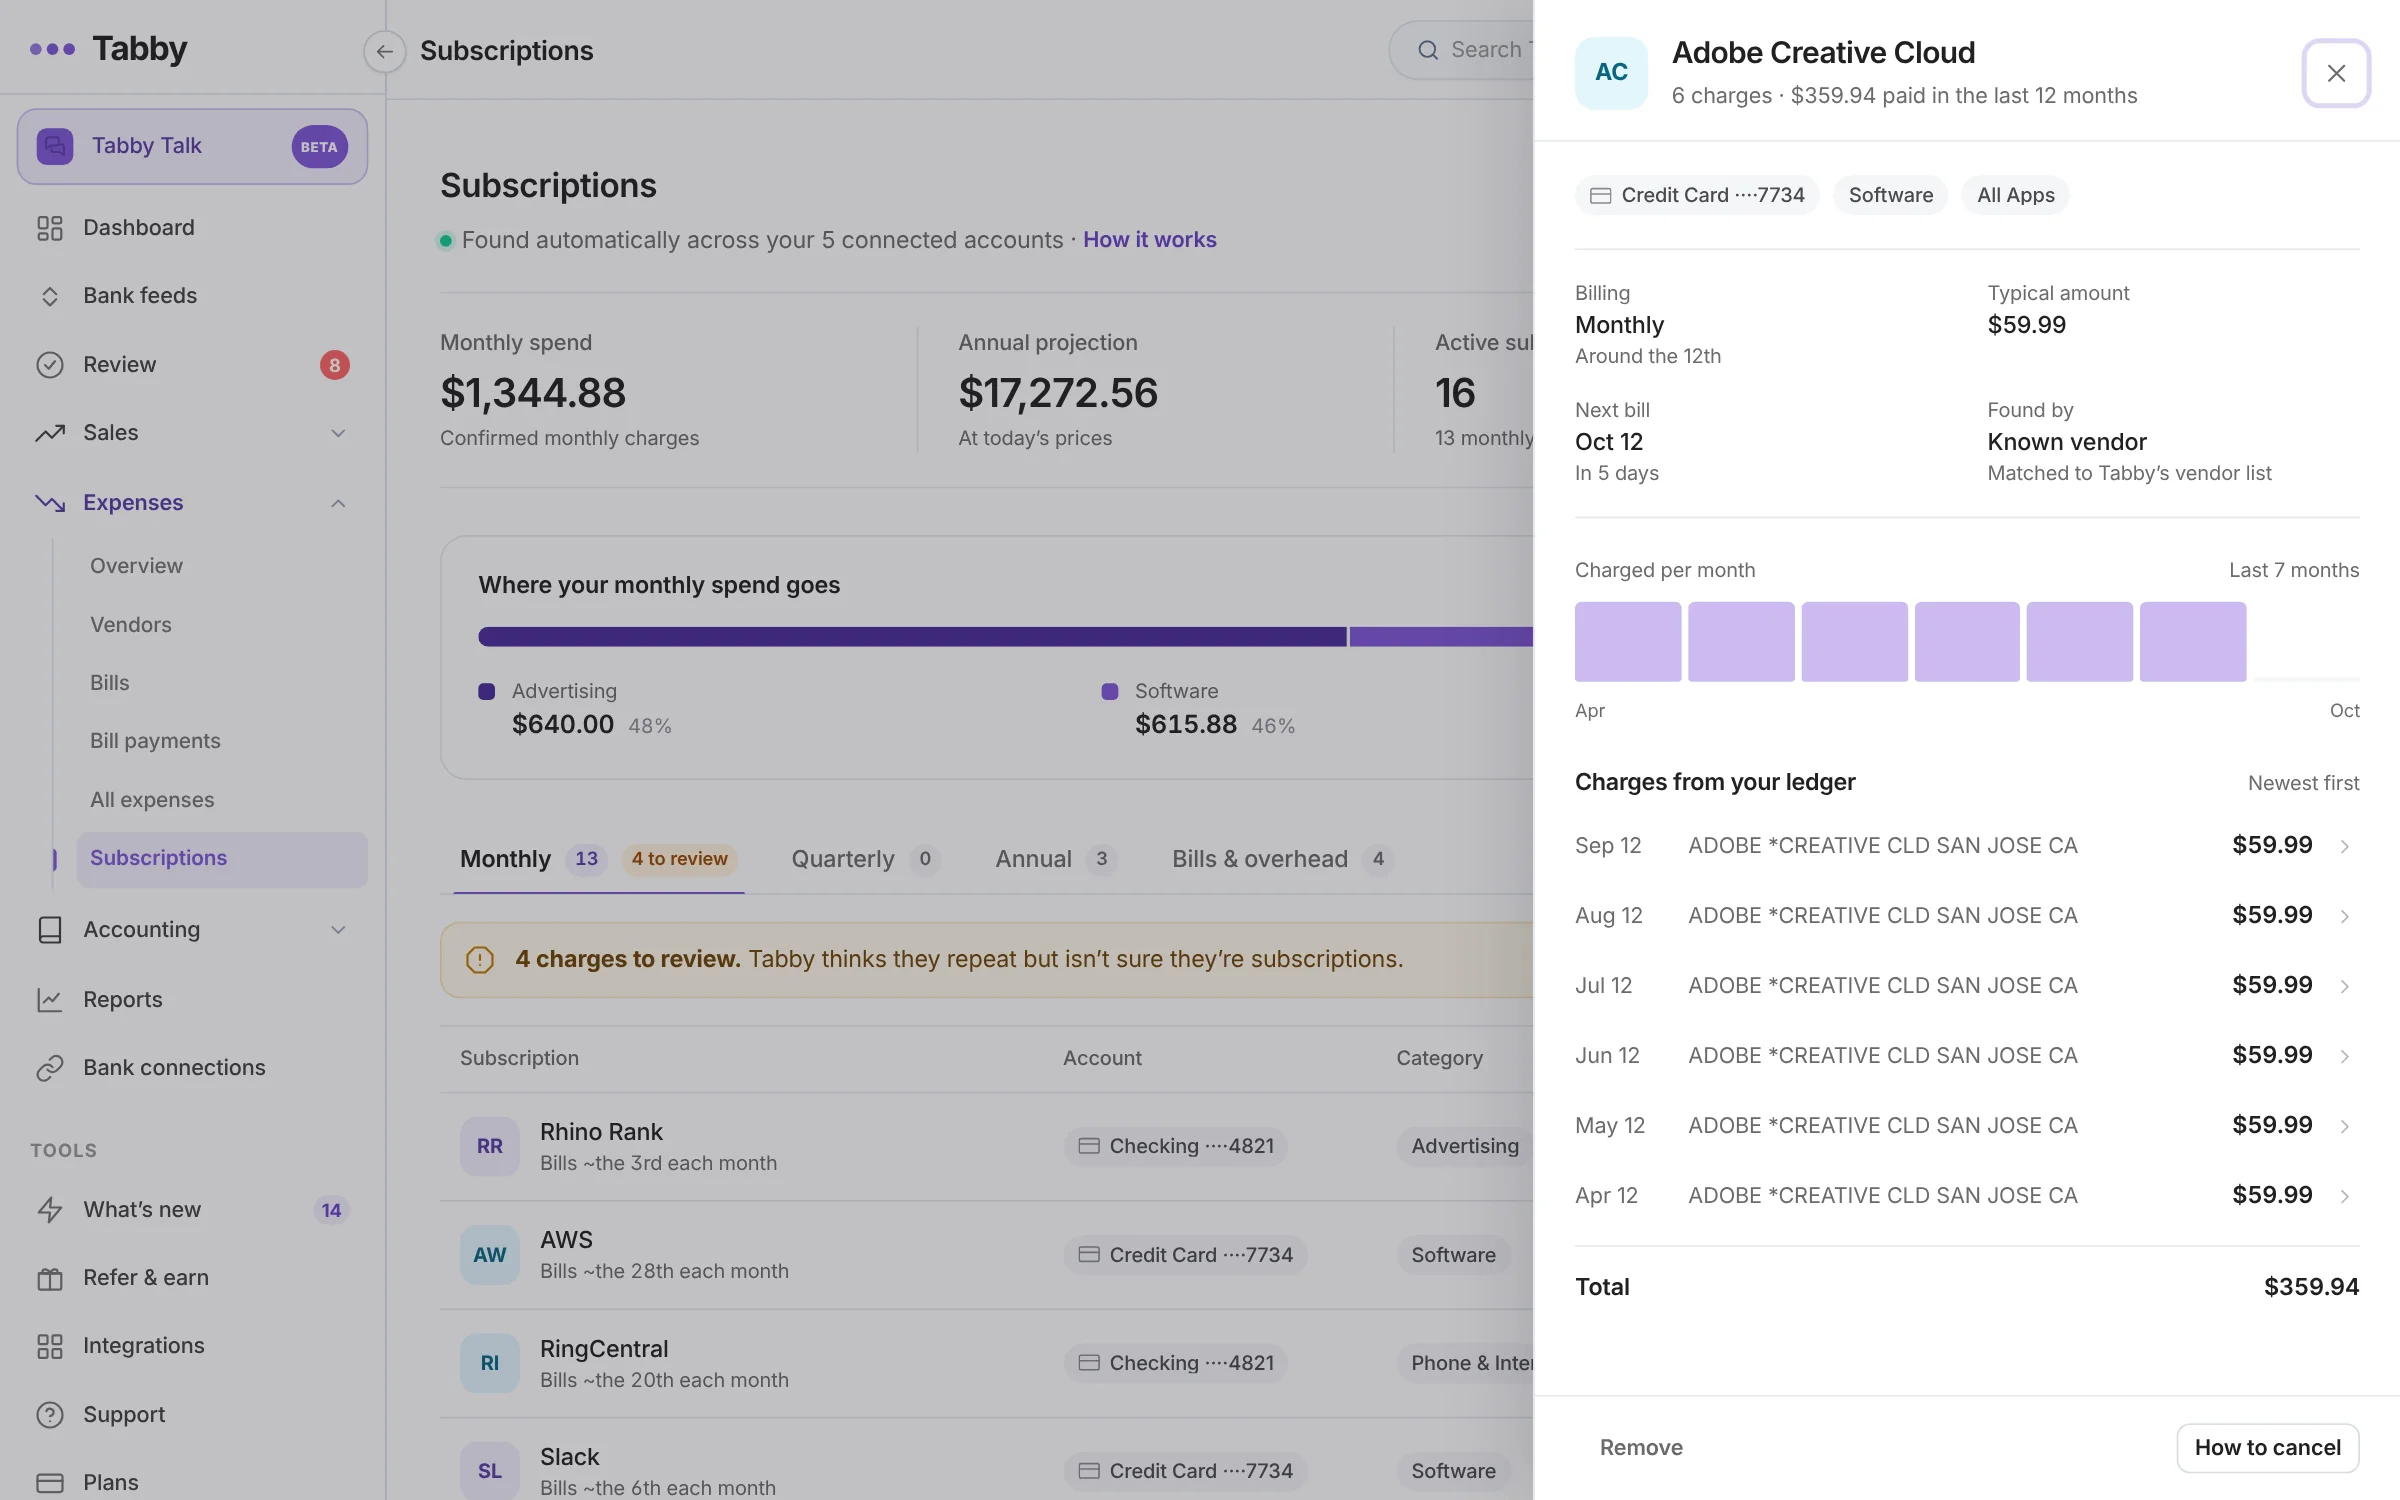Click the All Apps tag
This screenshot has height=1500, width=2400.
click(2015, 195)
